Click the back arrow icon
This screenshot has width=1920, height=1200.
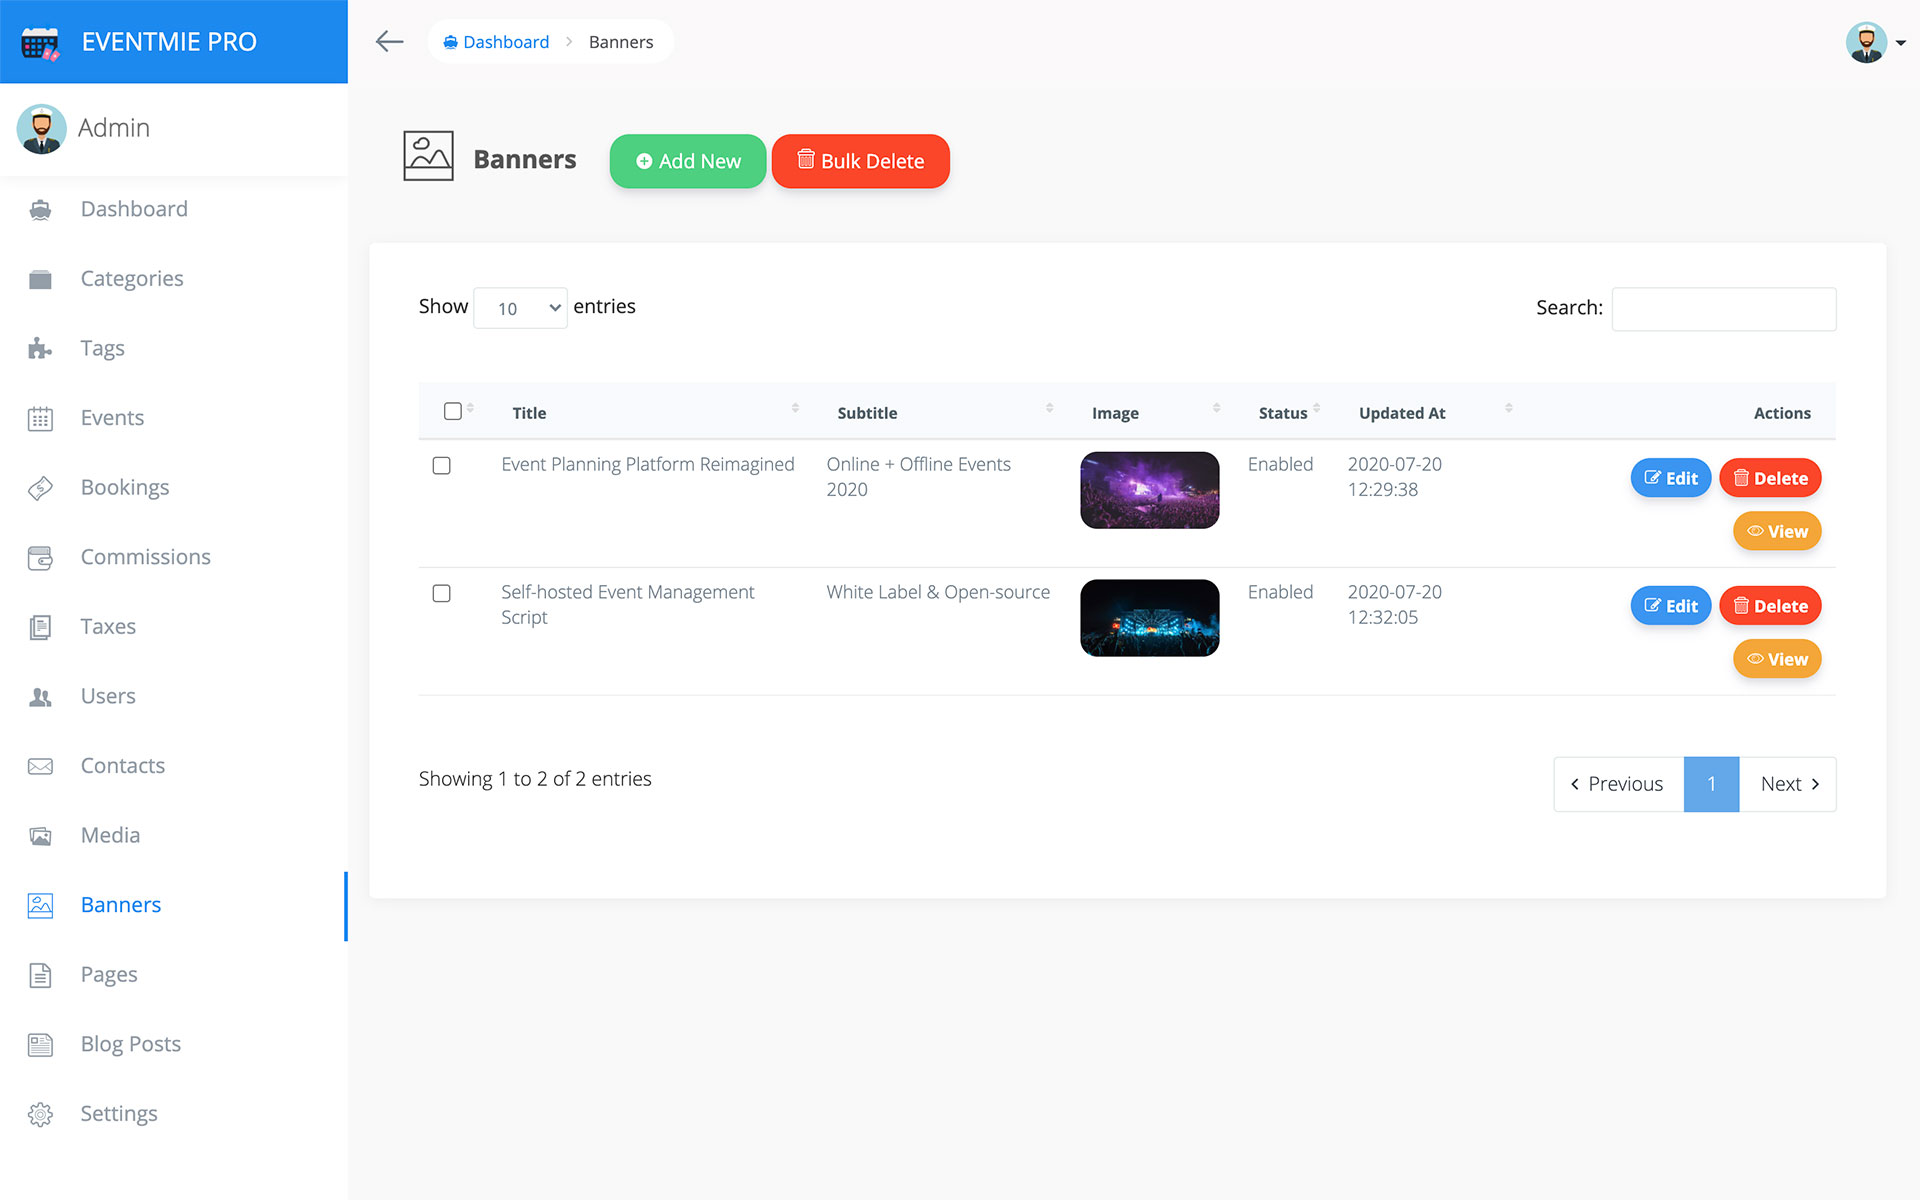coord(389,41)
